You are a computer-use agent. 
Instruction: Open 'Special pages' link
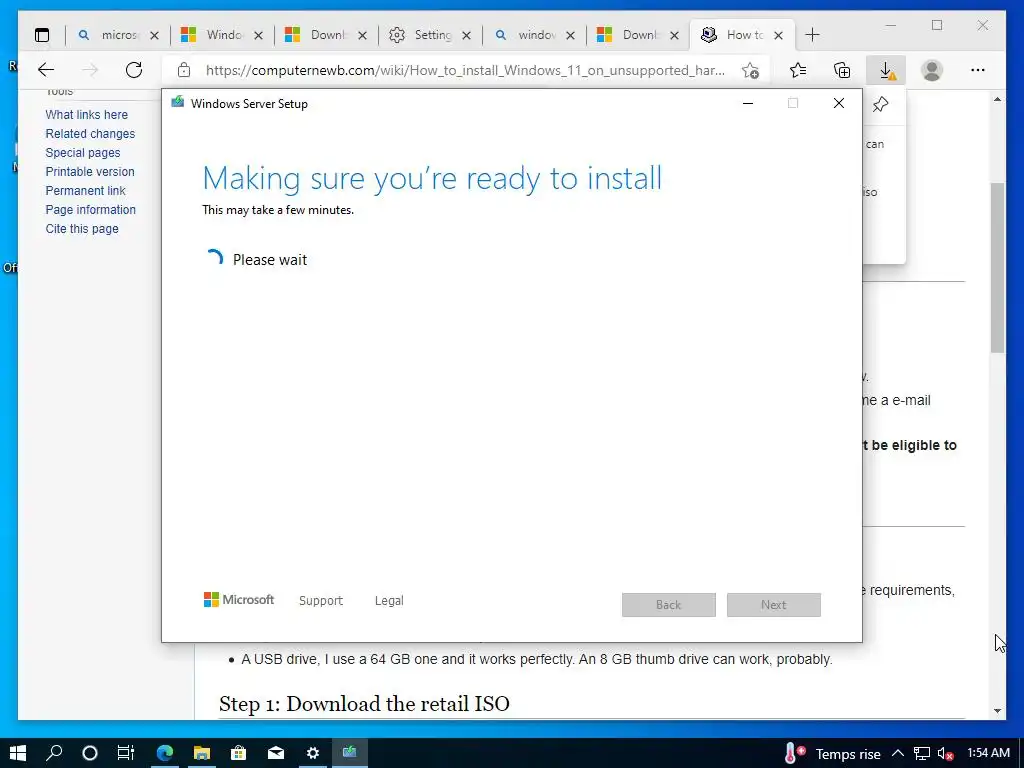[x=83, y=153]
